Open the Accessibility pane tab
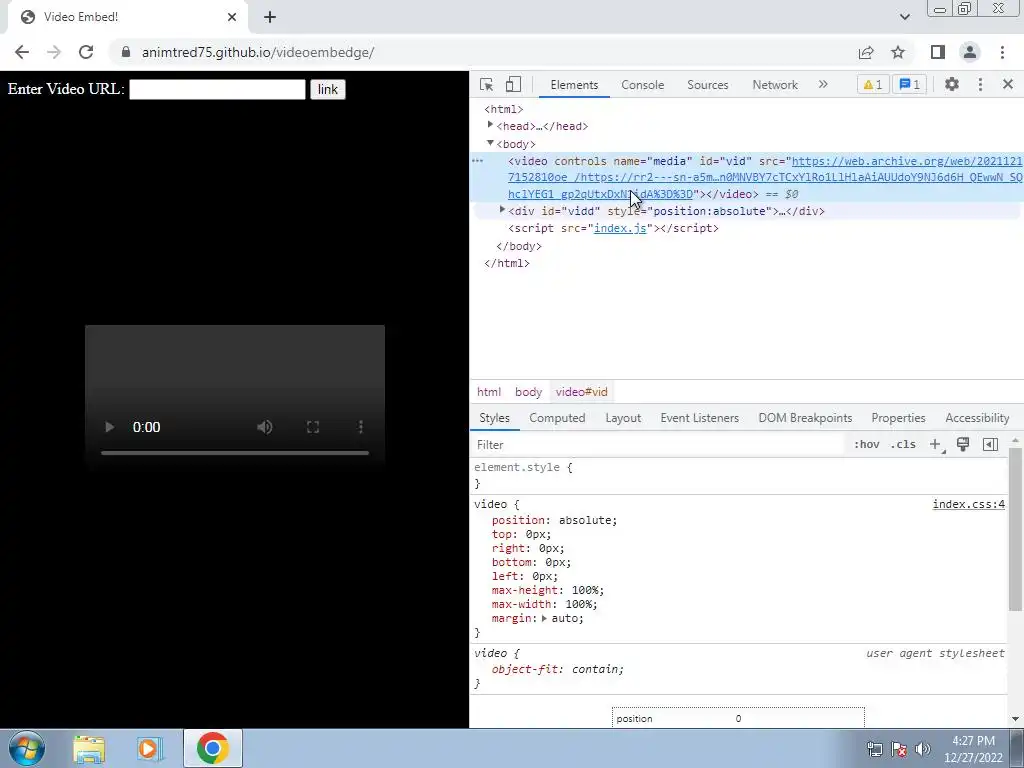This screenshot has width=1024, height=768. (977, 418)
